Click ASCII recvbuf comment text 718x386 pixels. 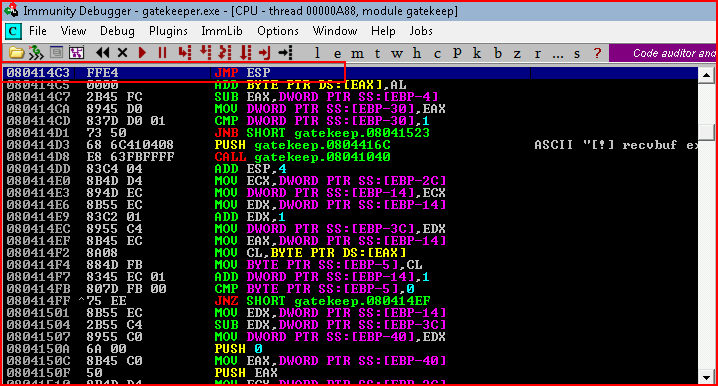616,145
